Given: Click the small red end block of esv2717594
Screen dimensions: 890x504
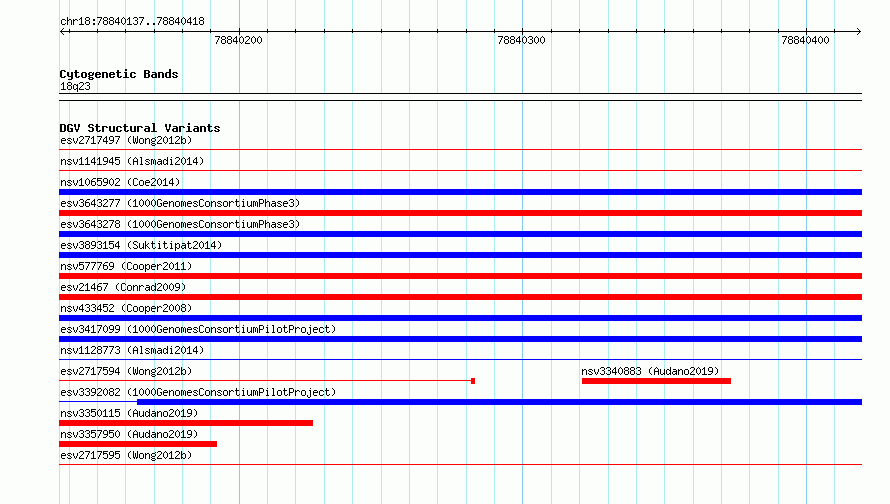Looking at the screenshot, I should [x=473, y=381].
